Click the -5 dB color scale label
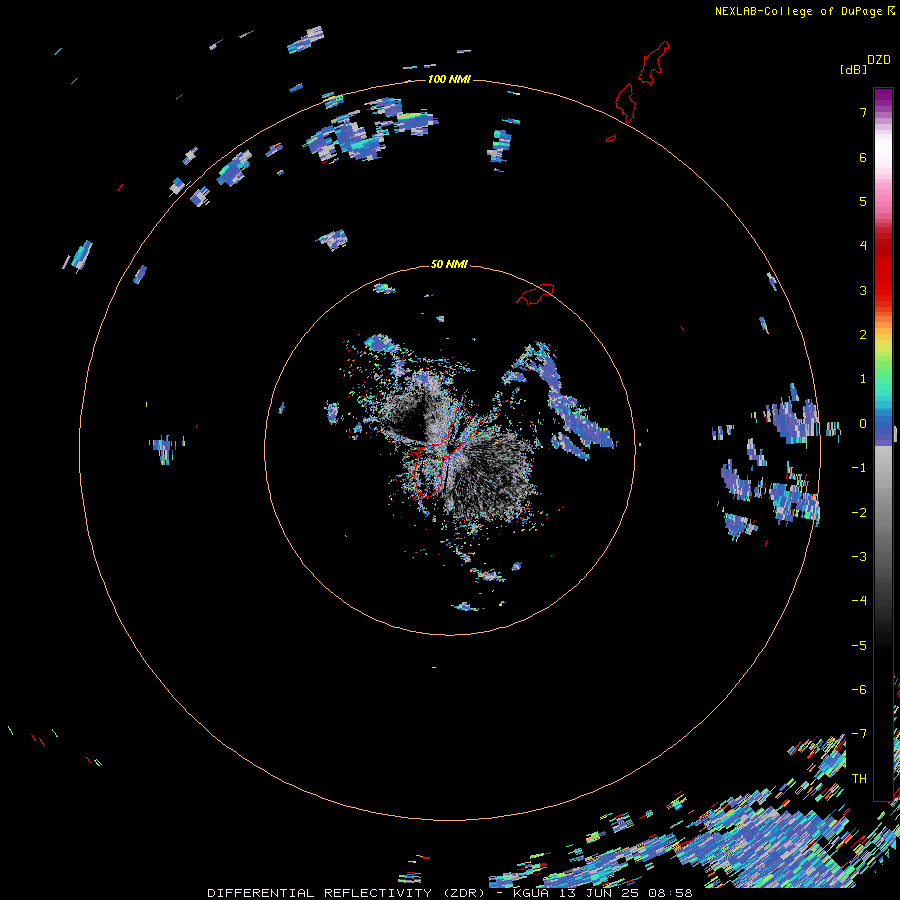This screenshot has height=900, width=900. (x=859, y=646)
